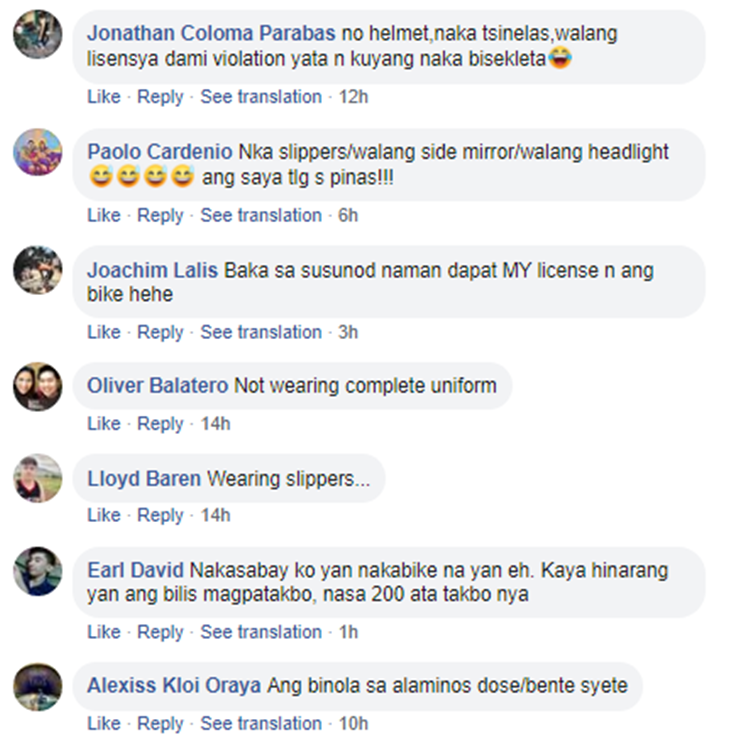Like Oliver Balatero's comment
Image resolution: width=750 pixels, height=742 pixels.
point(104,423)
